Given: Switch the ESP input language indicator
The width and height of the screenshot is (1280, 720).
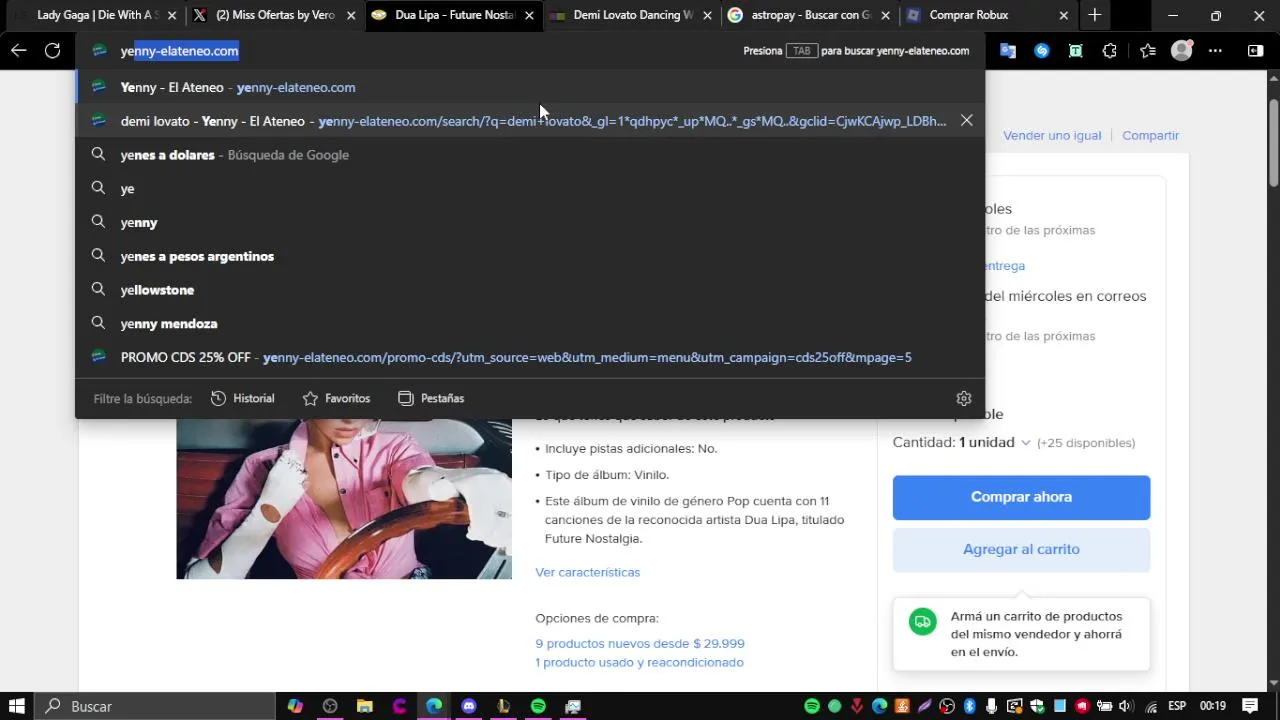Looking at the screenshot, I should pos(1178,706).
